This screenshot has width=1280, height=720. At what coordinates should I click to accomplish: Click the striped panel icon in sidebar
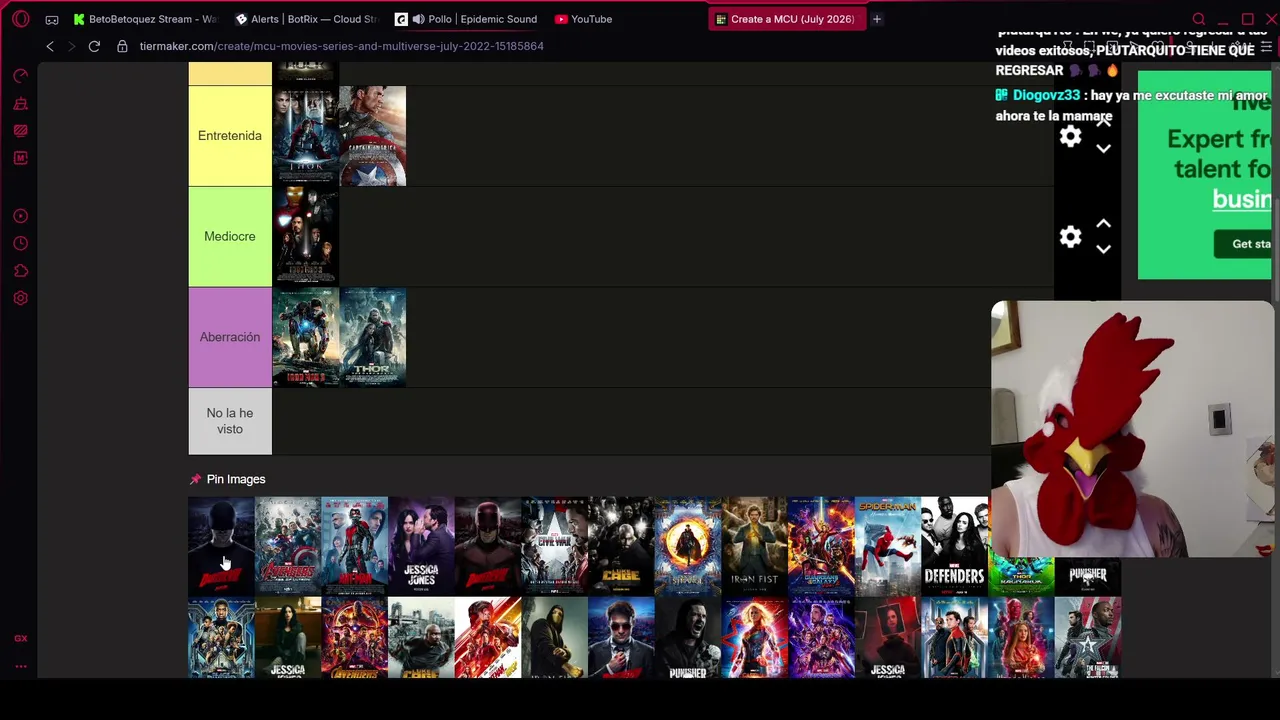[x=20, y=131]
